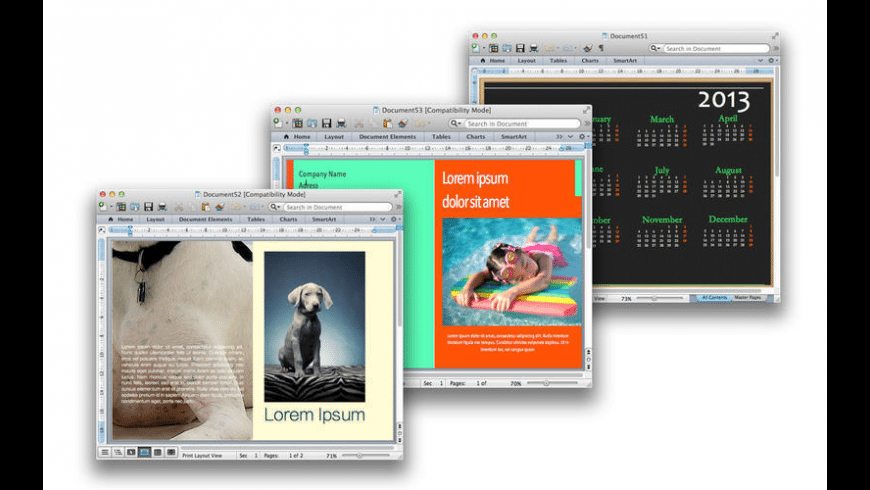The width and height of the screenshot is (870, 490).
Task: Switch Document52 to Publishing Layout view button
Action: tap(131, 453)
